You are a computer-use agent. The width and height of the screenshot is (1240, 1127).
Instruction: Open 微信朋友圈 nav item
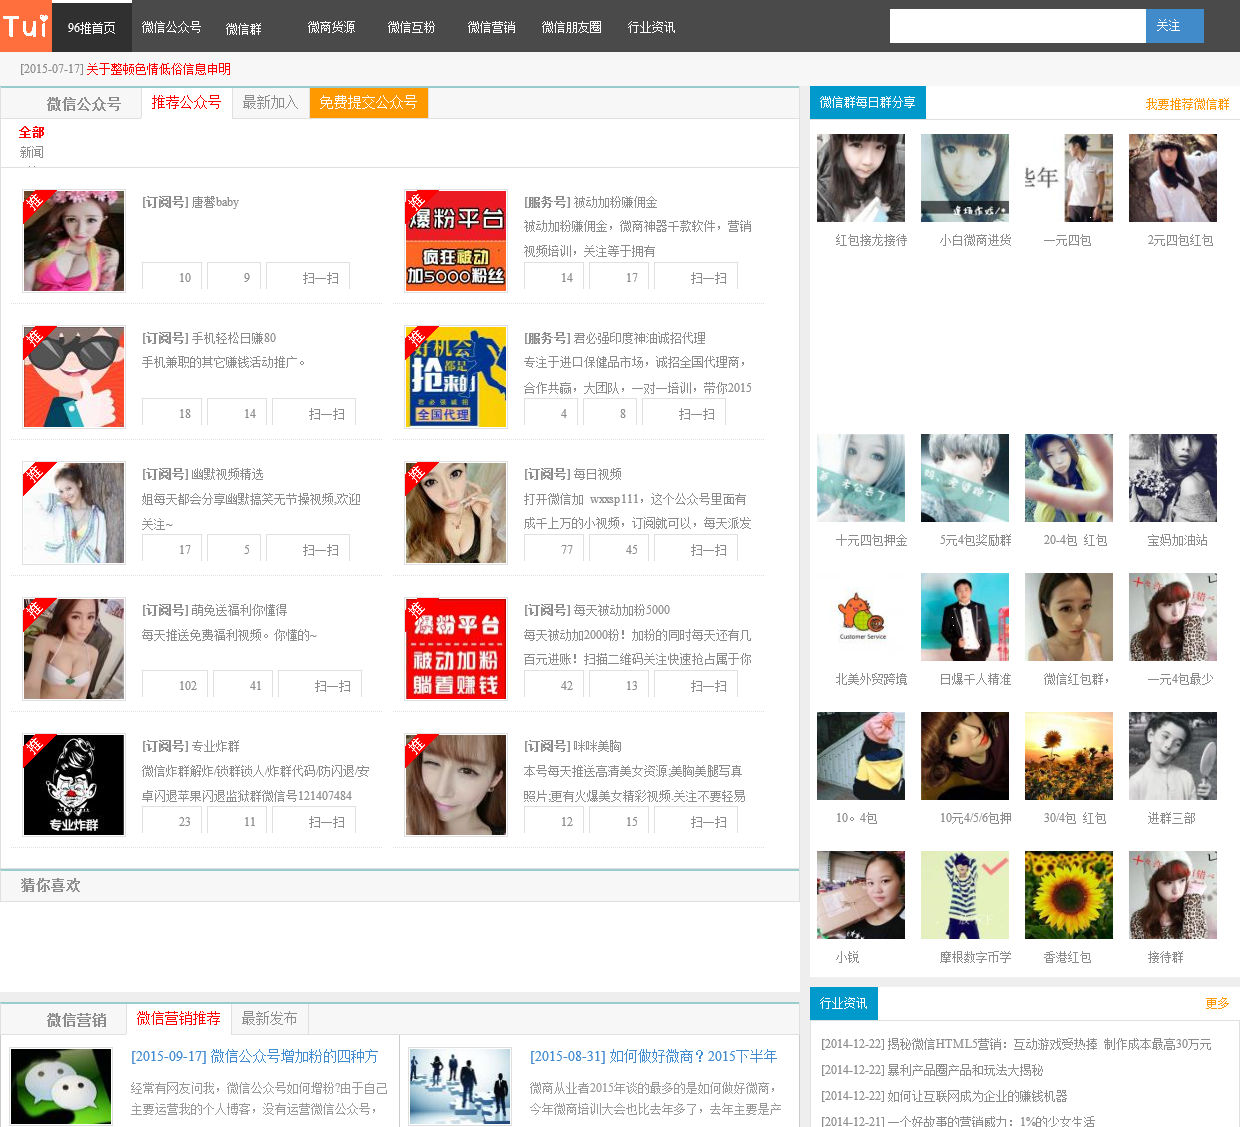[x=571, y=27]
